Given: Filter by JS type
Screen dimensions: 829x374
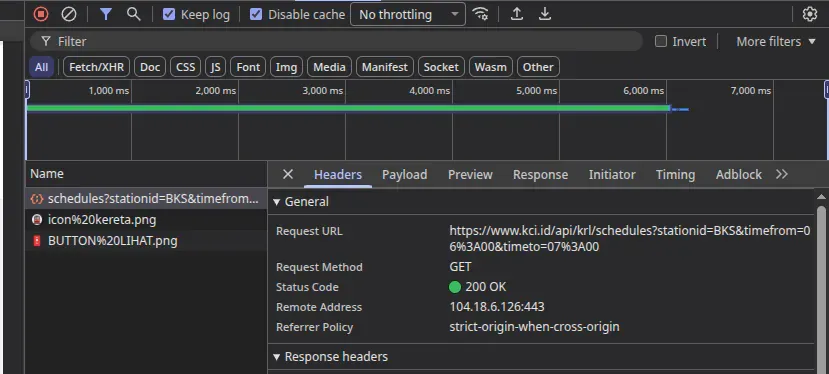Looking at the screenshot, I should tap(215, 67).
